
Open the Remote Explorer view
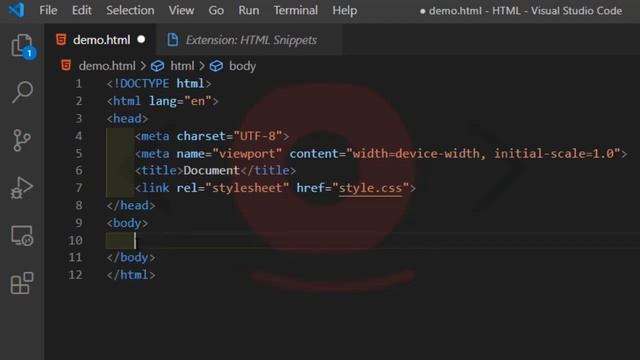[x=22, y=236]
